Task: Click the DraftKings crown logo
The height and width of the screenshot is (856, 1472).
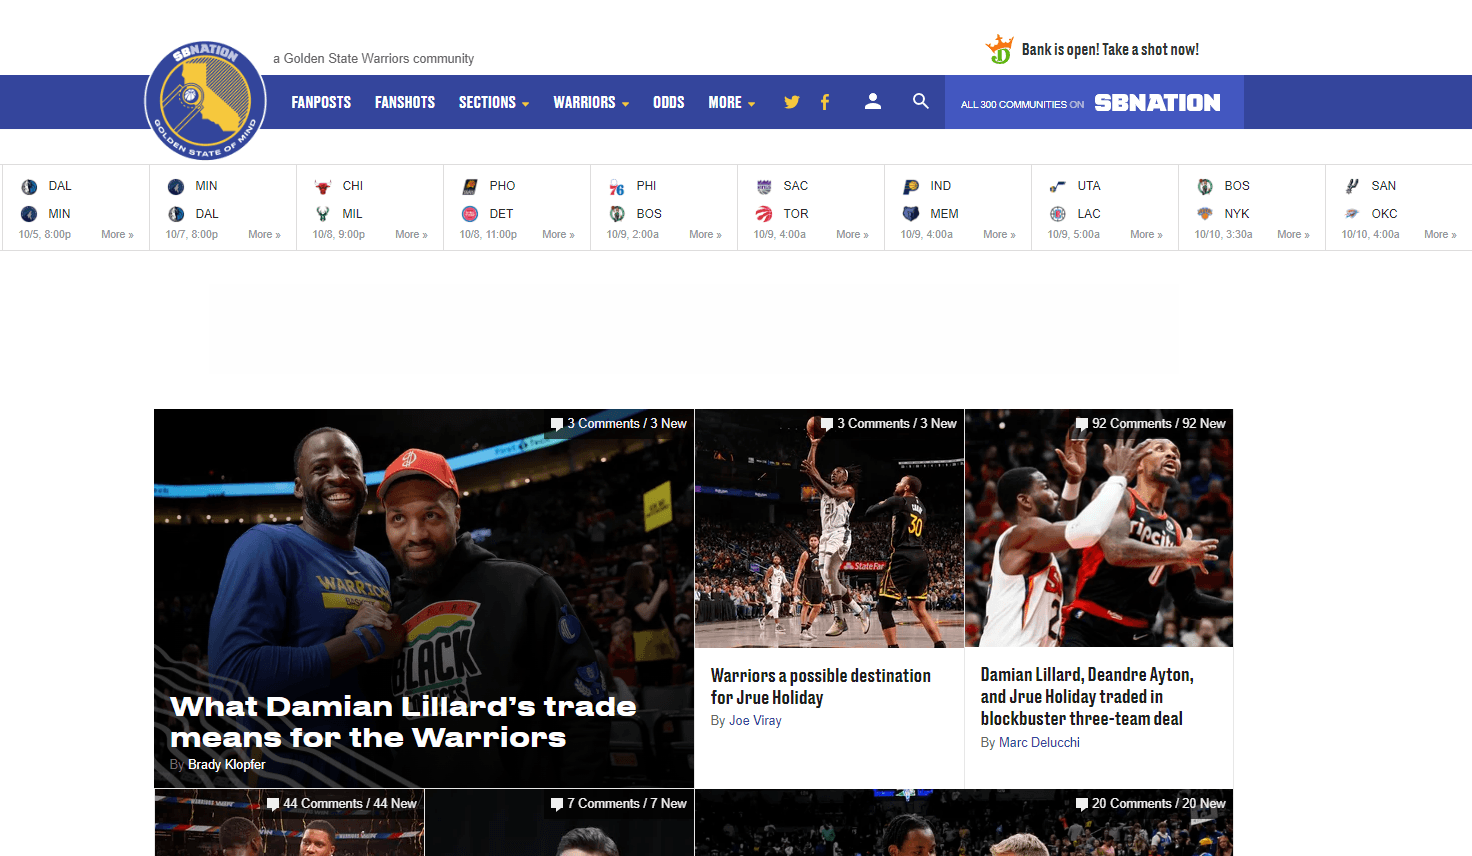Action: tap(999, 49)
